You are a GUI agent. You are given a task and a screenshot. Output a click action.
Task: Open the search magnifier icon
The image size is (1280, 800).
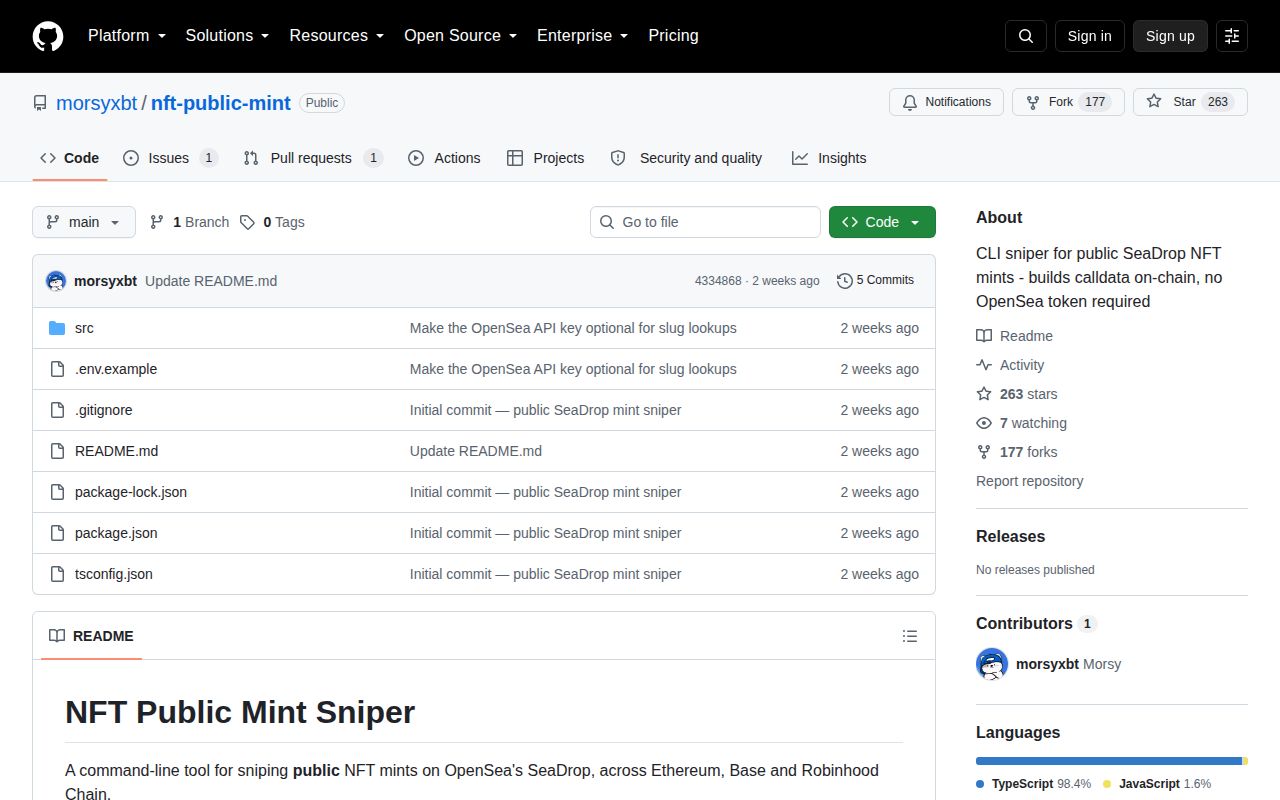pos(1026,36)
